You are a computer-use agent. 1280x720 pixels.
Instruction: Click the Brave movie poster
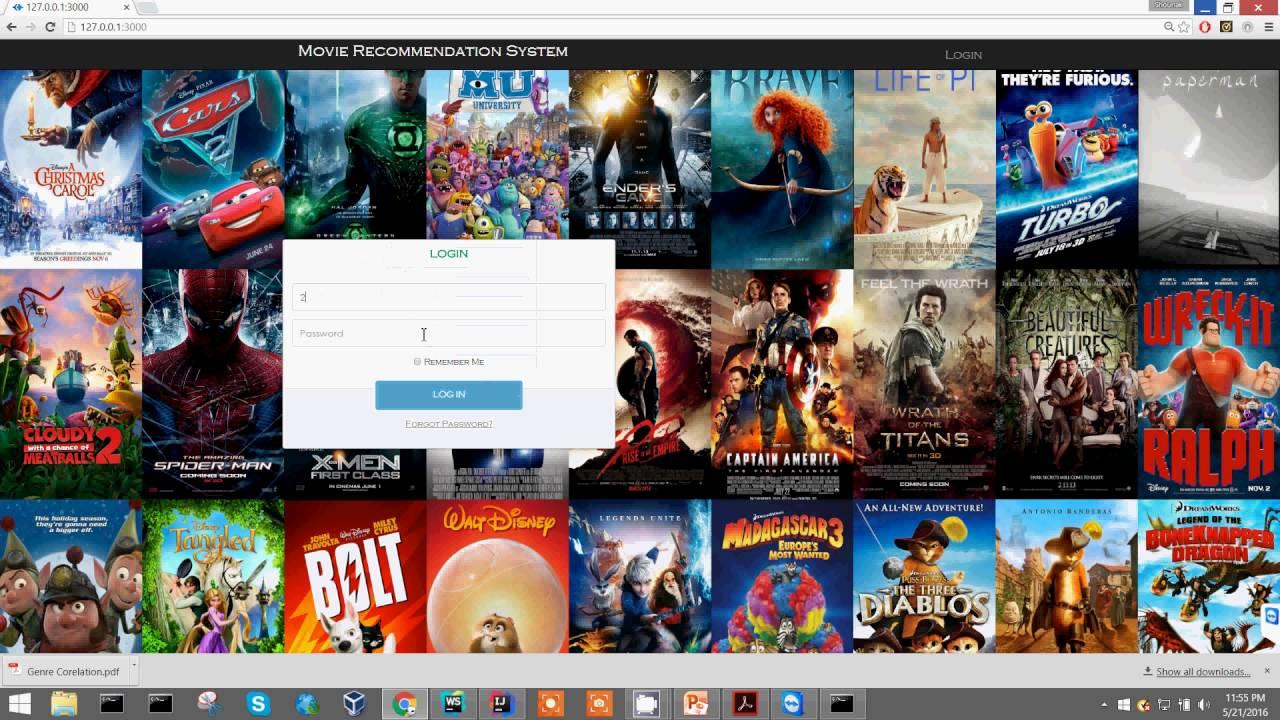(782, 168)
